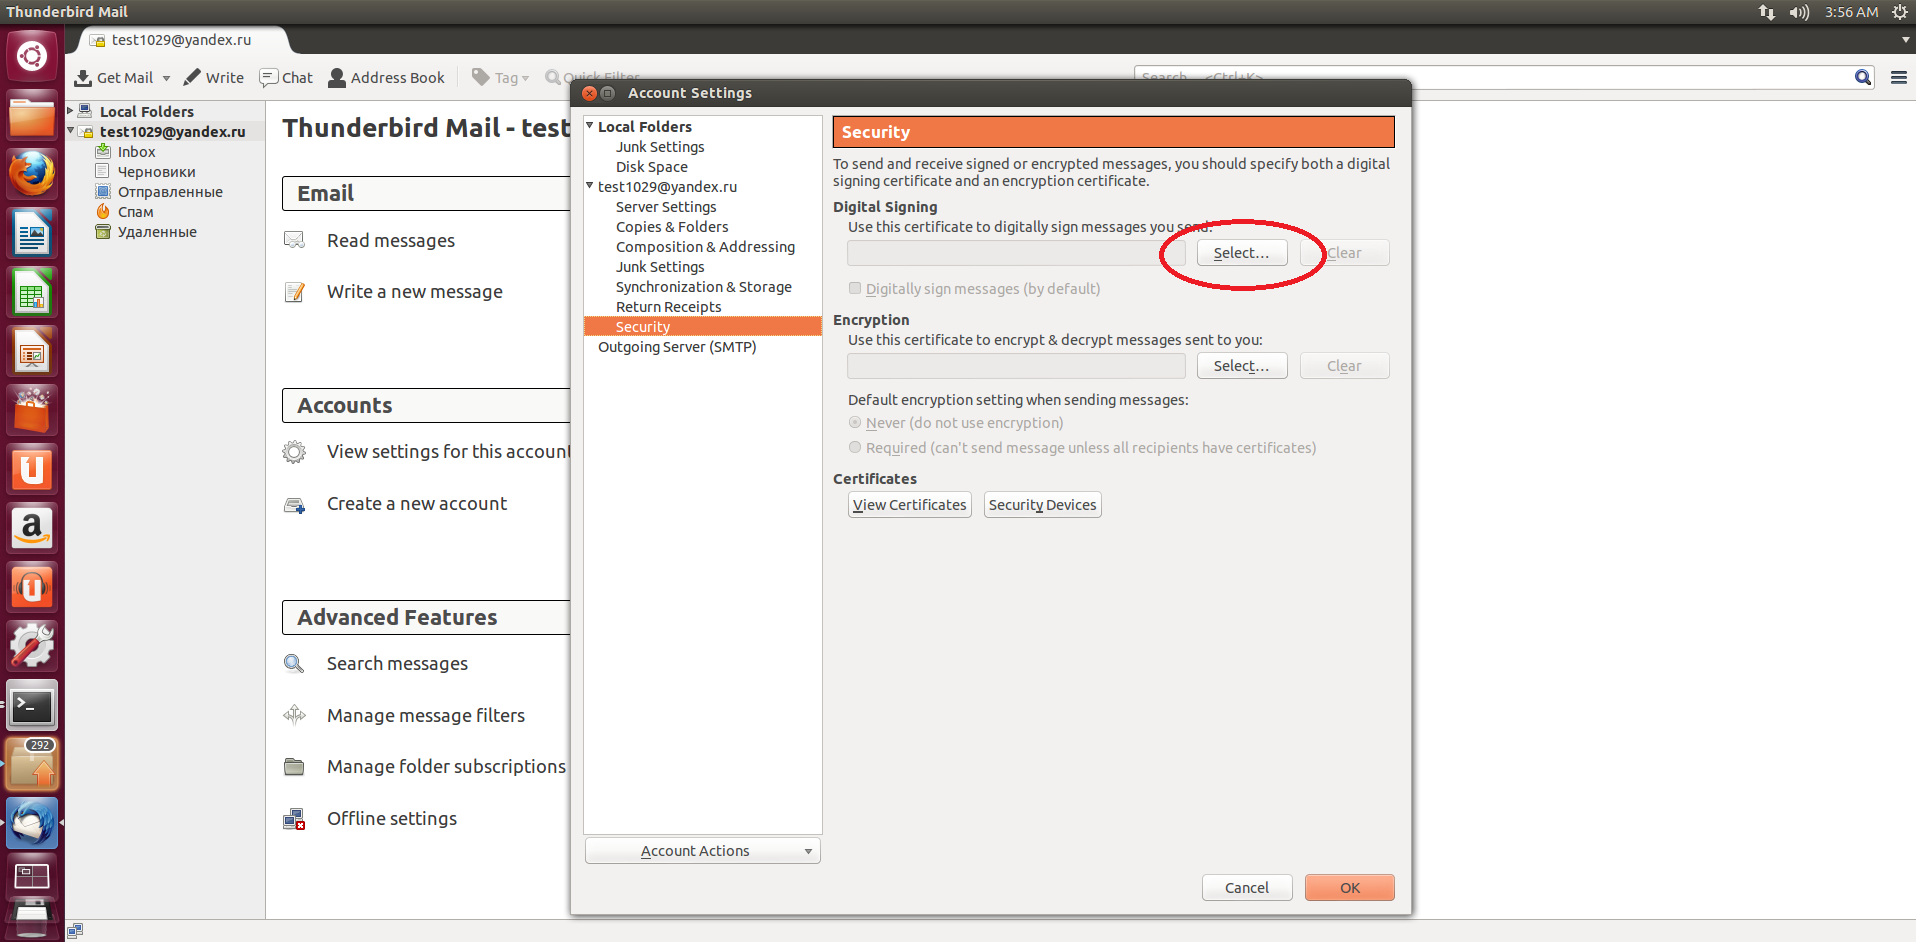Image resolution: width=1916 pixels, height=942 pixels.
Task: Click the network indicator in top panel
Action: pyautogui.click(x=1766, y=12)
